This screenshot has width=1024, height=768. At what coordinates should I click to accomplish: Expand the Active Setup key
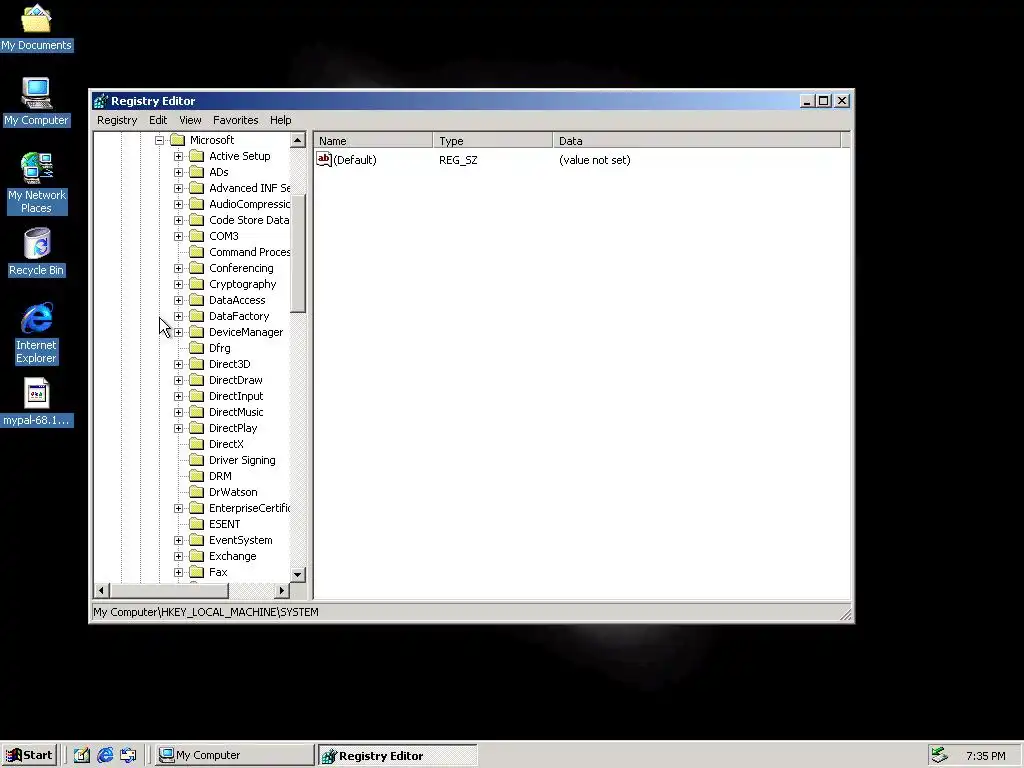pyautogui.click(x=178, y=156)
